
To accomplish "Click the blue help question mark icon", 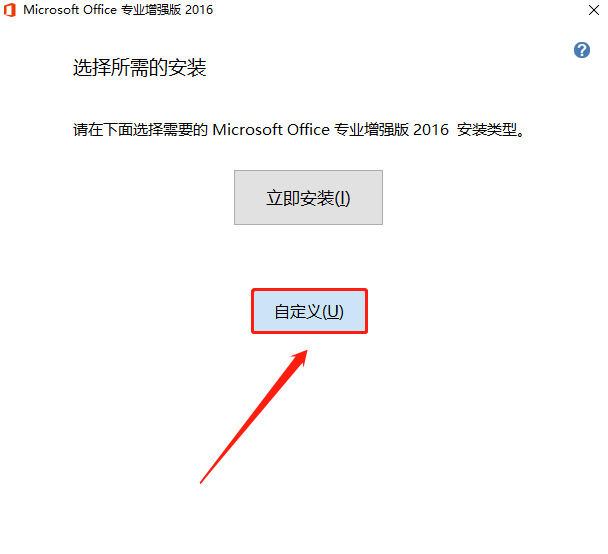I will 582,50.
